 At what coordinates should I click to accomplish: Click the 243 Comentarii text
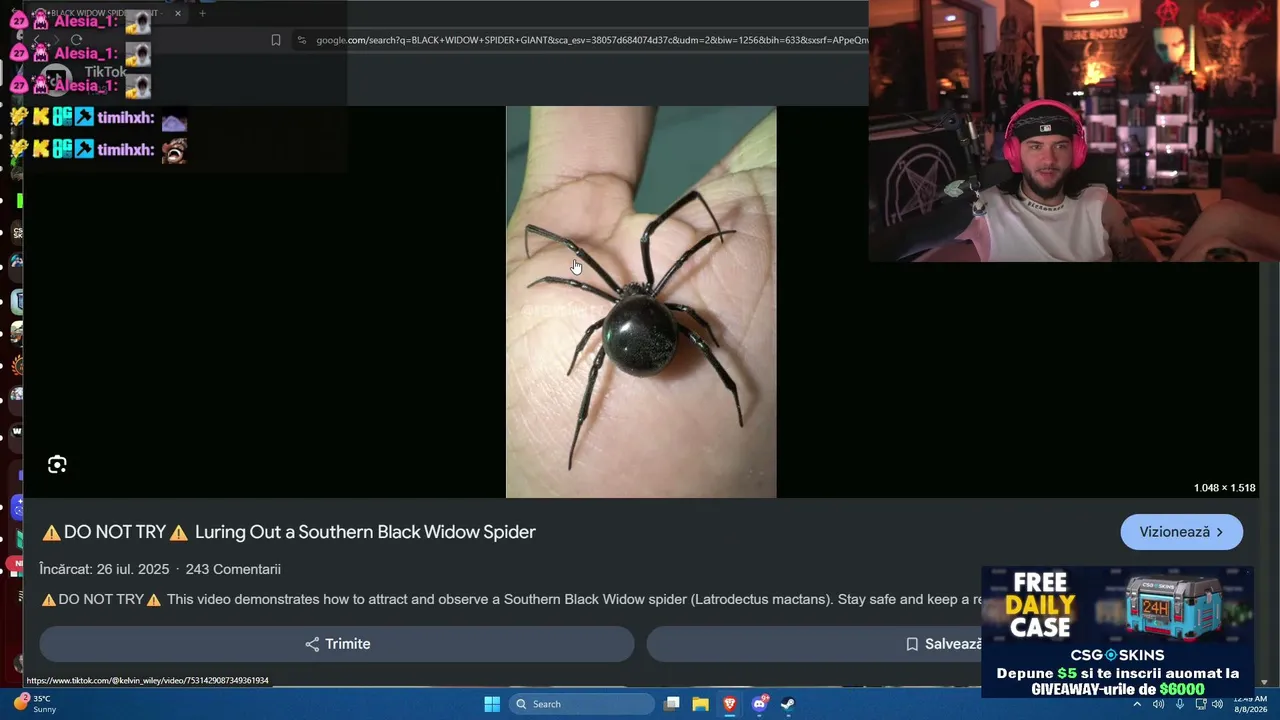pos(233,569)
